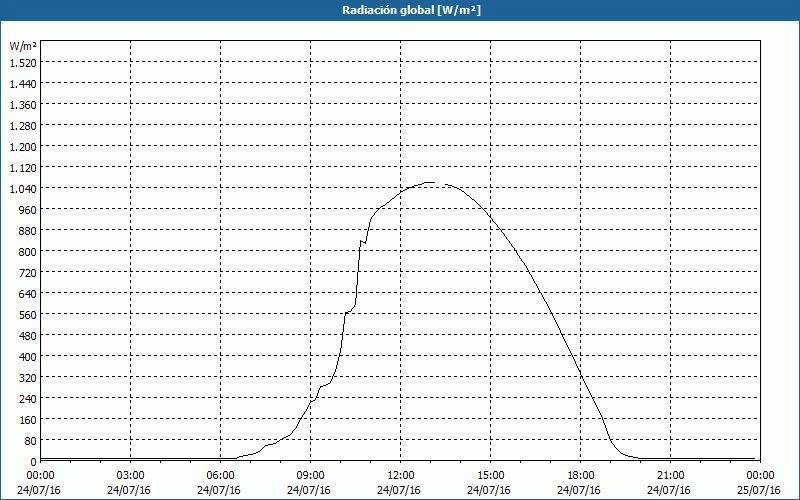Click the 'W/m²' unit label above the y-axis

pyautogui.click(x=23, y=46)
